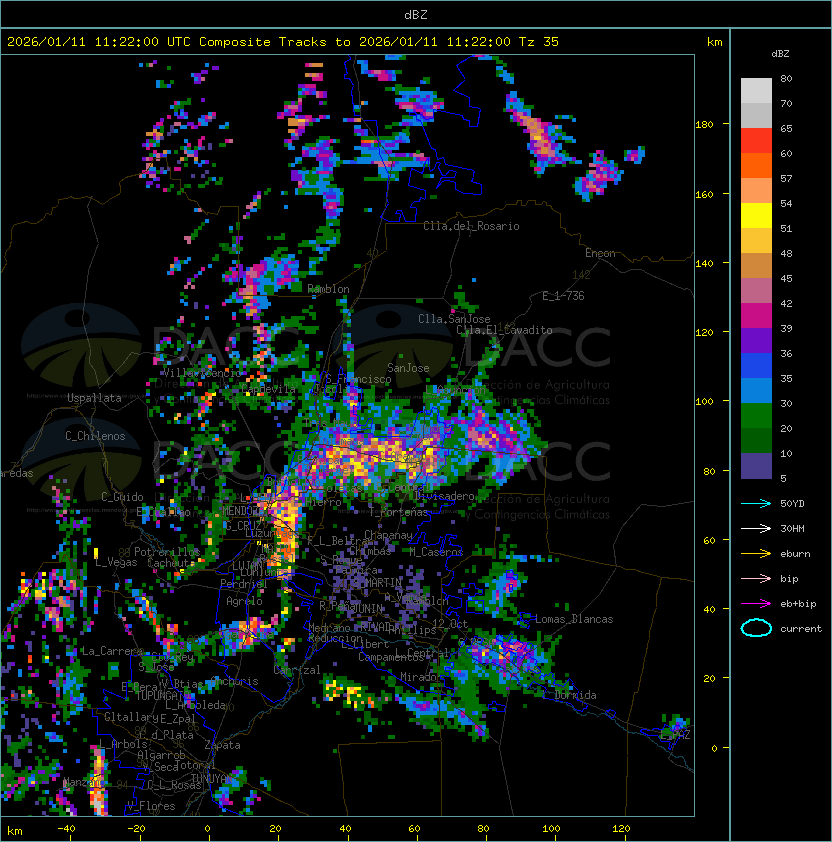The height and width of the screenshot is (842, 832).
Task: Click the 'dBZ' heading above the color scale
Action: [780, 54]
